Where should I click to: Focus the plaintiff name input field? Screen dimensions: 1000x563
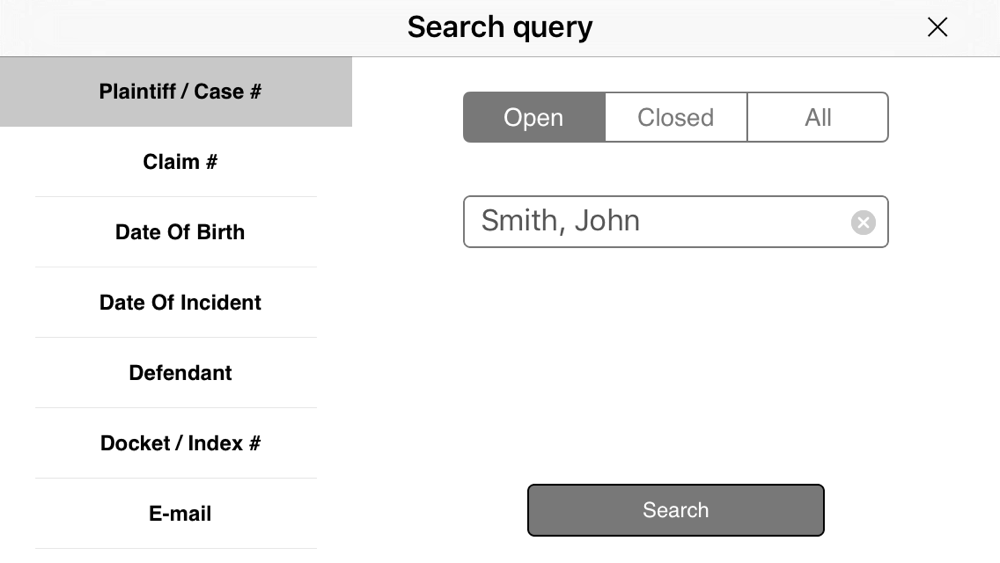point(675,222)
